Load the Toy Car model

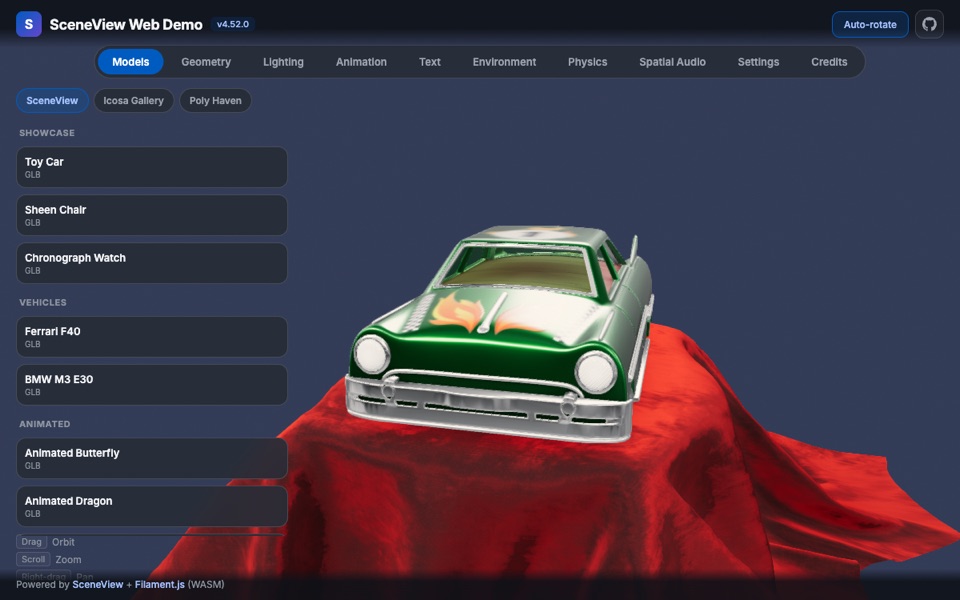click(x=152, y=167)
